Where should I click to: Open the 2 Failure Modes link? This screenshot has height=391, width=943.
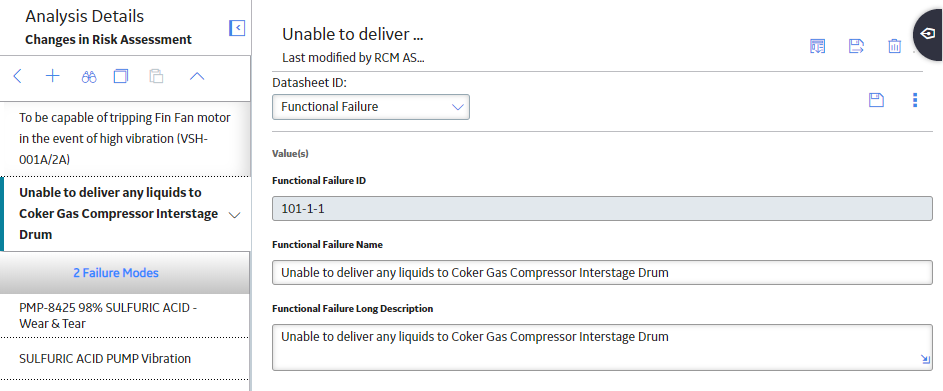click(x=116, y=273)
